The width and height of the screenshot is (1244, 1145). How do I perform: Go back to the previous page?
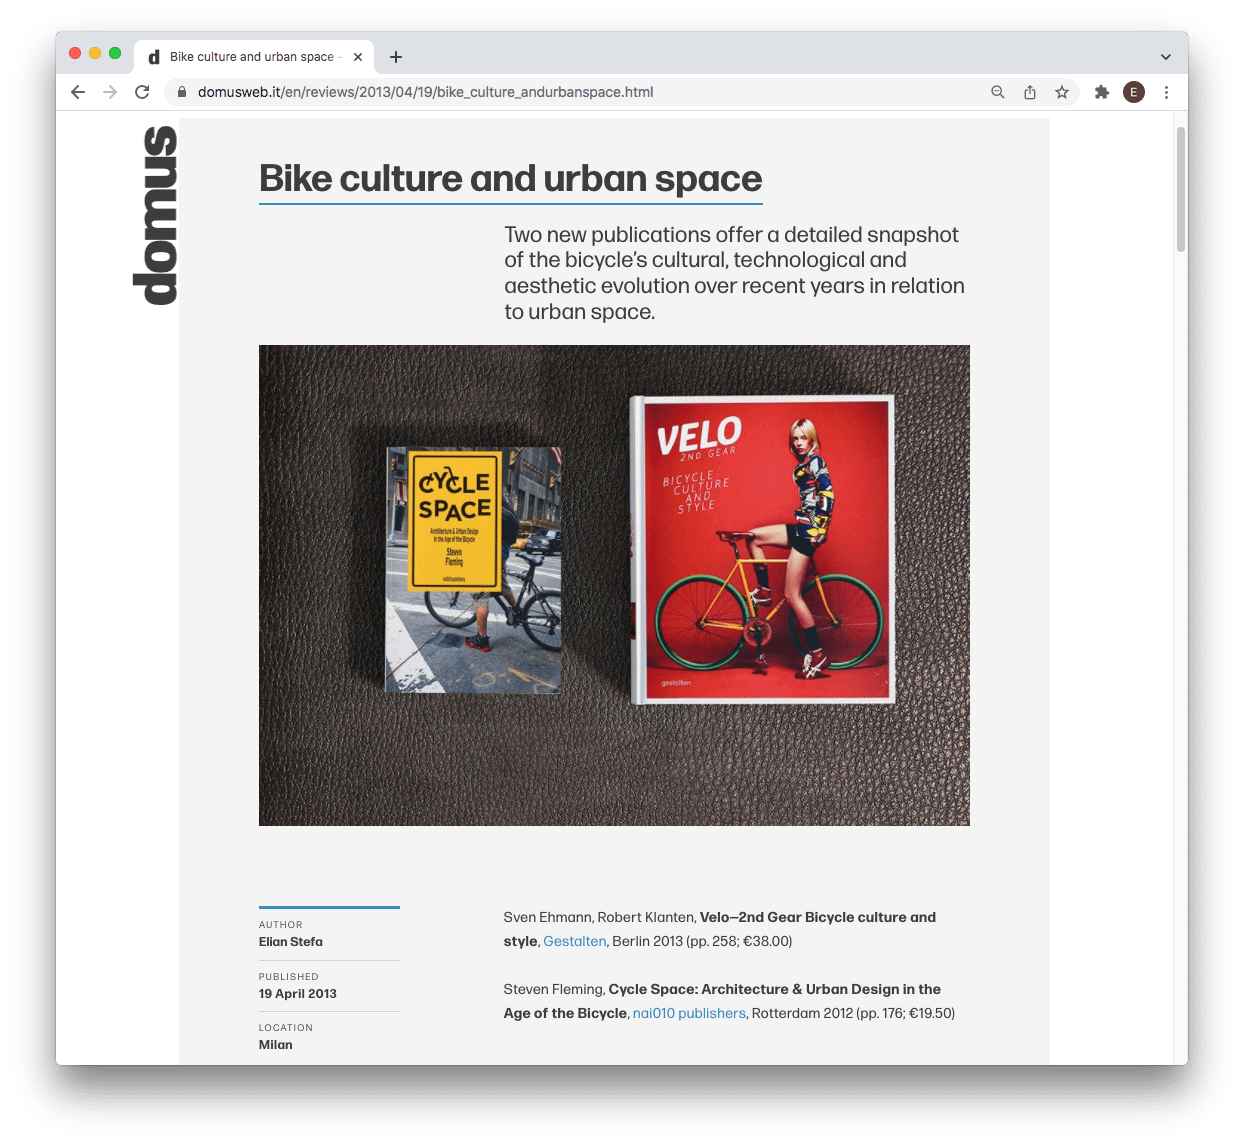[x=78, y=92]
